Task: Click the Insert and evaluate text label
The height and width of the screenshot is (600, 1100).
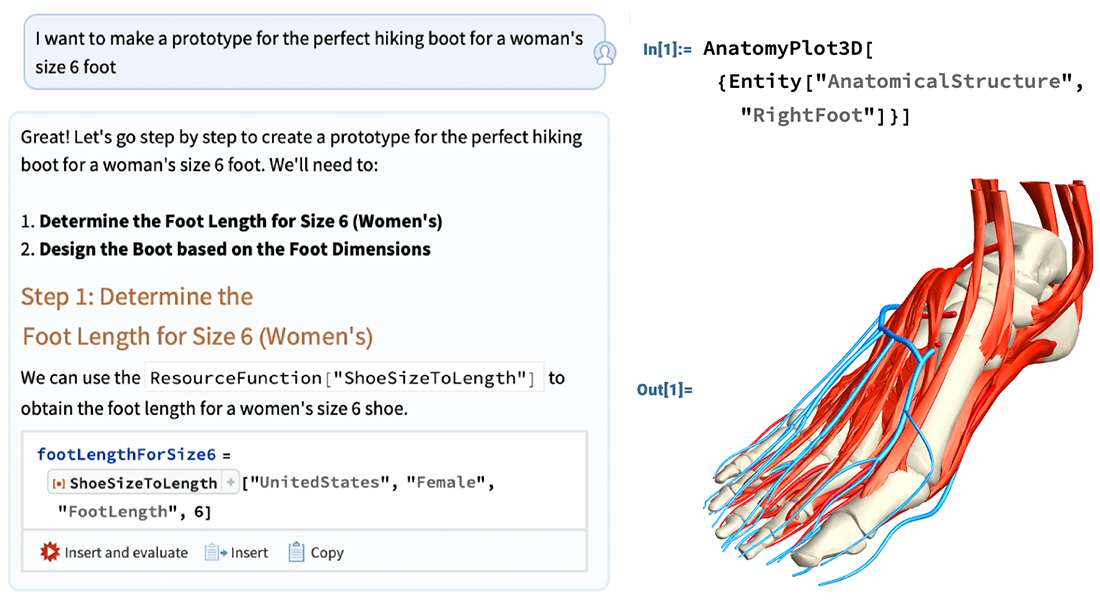Action: (126, 553)
